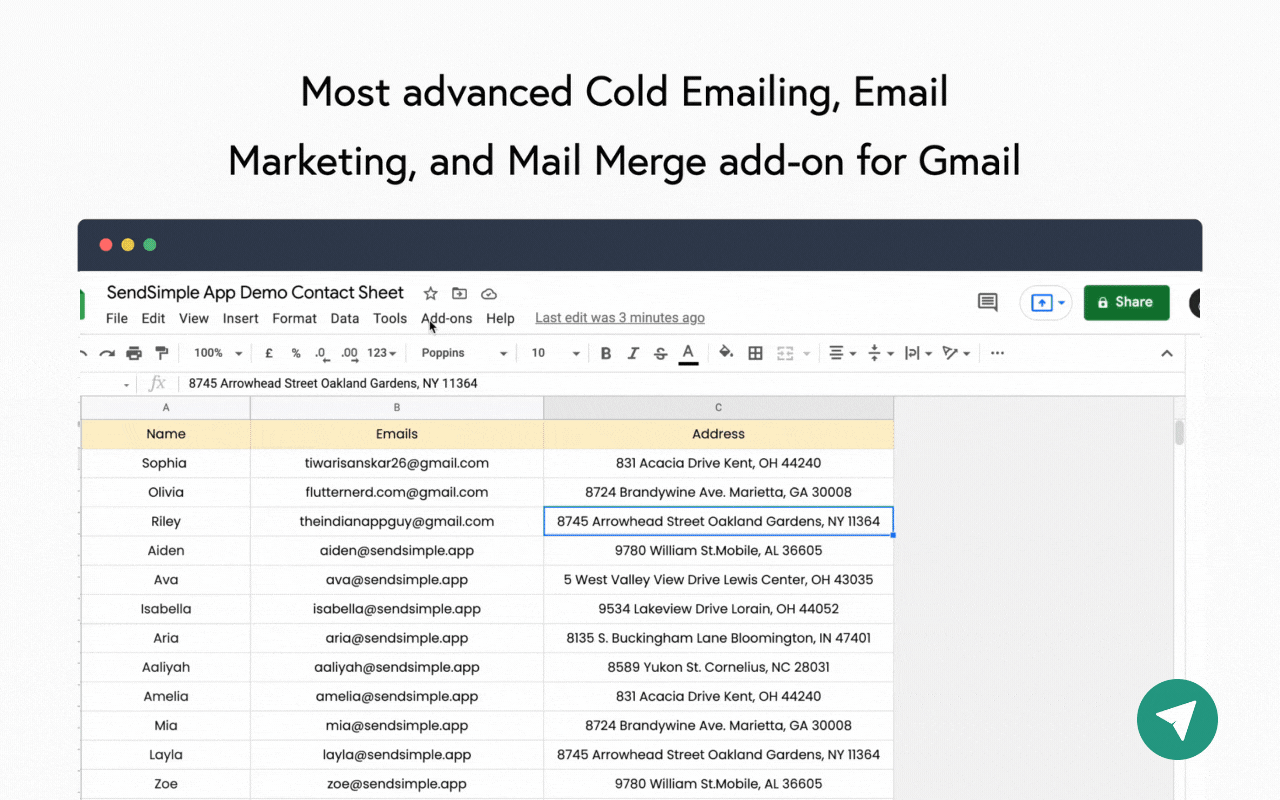Open the font size 10 dropdown
1280x800 pixels.
(555, 353)
